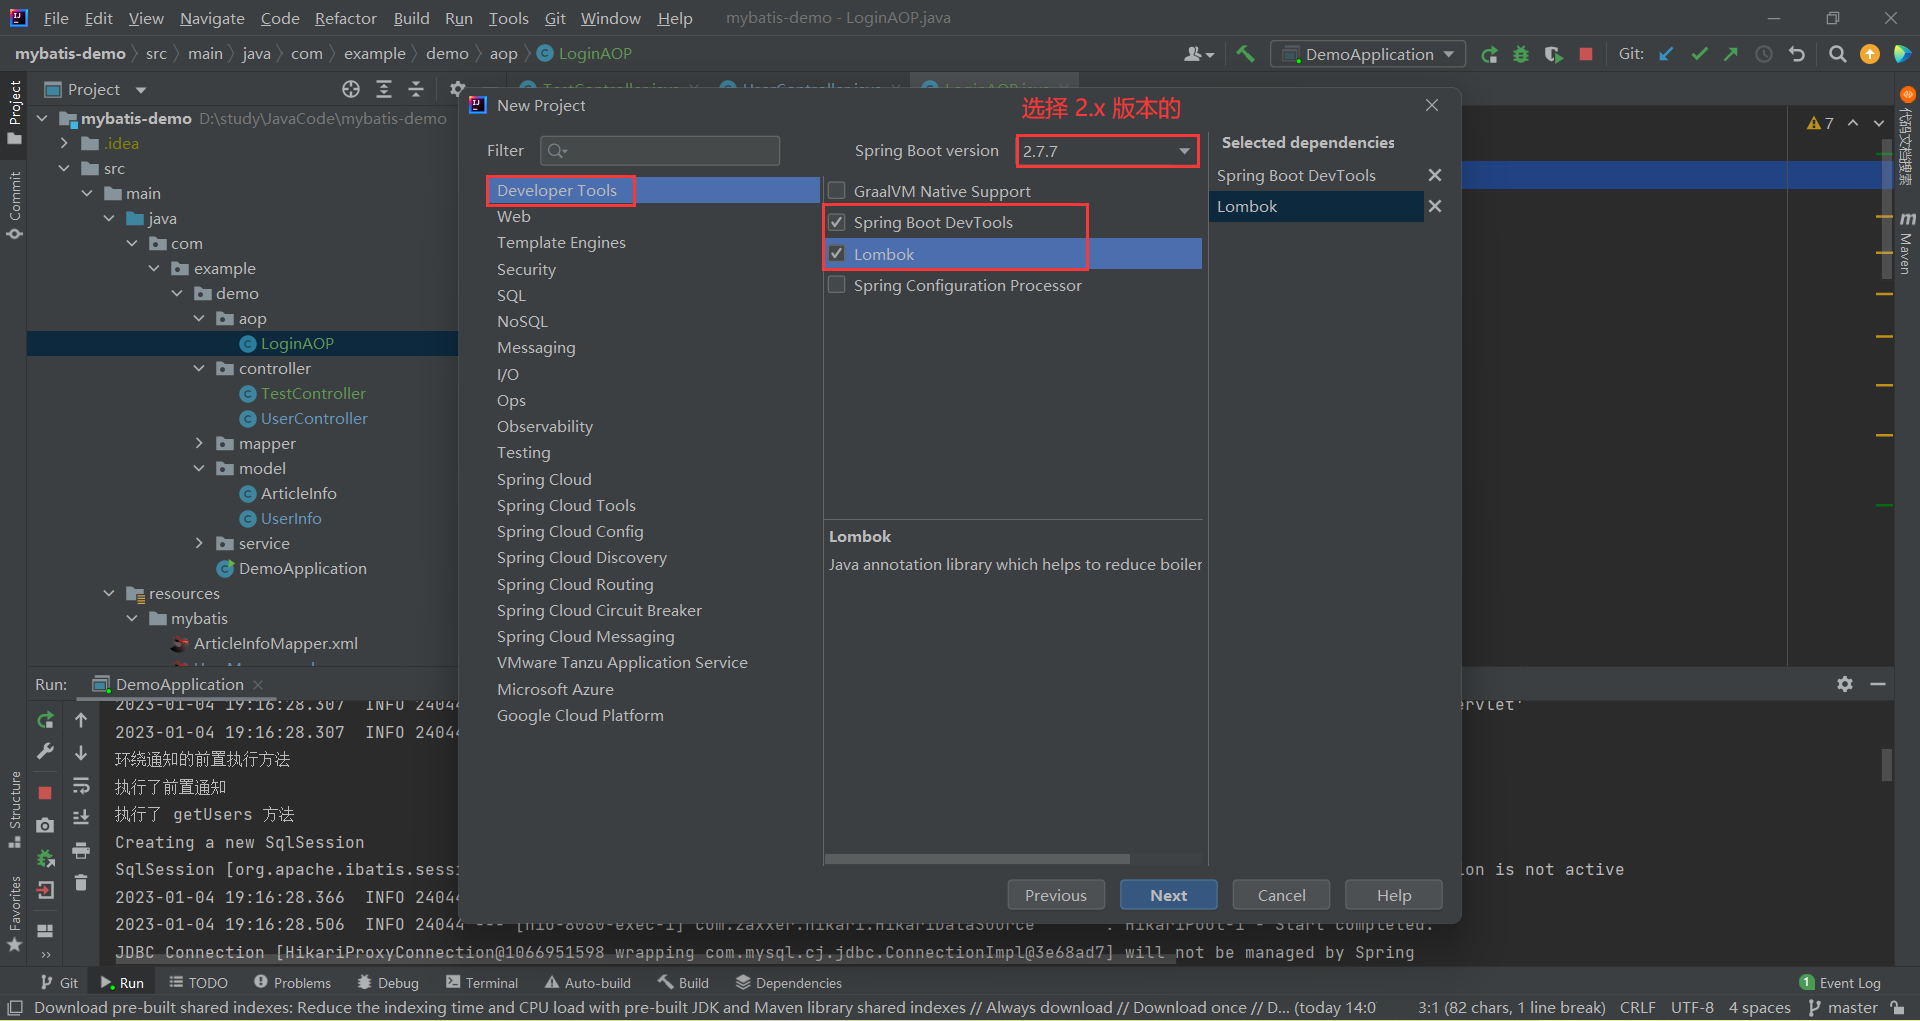Screen dimensions: 1920x1021
Task: Open the Spring Boot version dropdown
Action: pyautogui.click(x=1107, y=151)
